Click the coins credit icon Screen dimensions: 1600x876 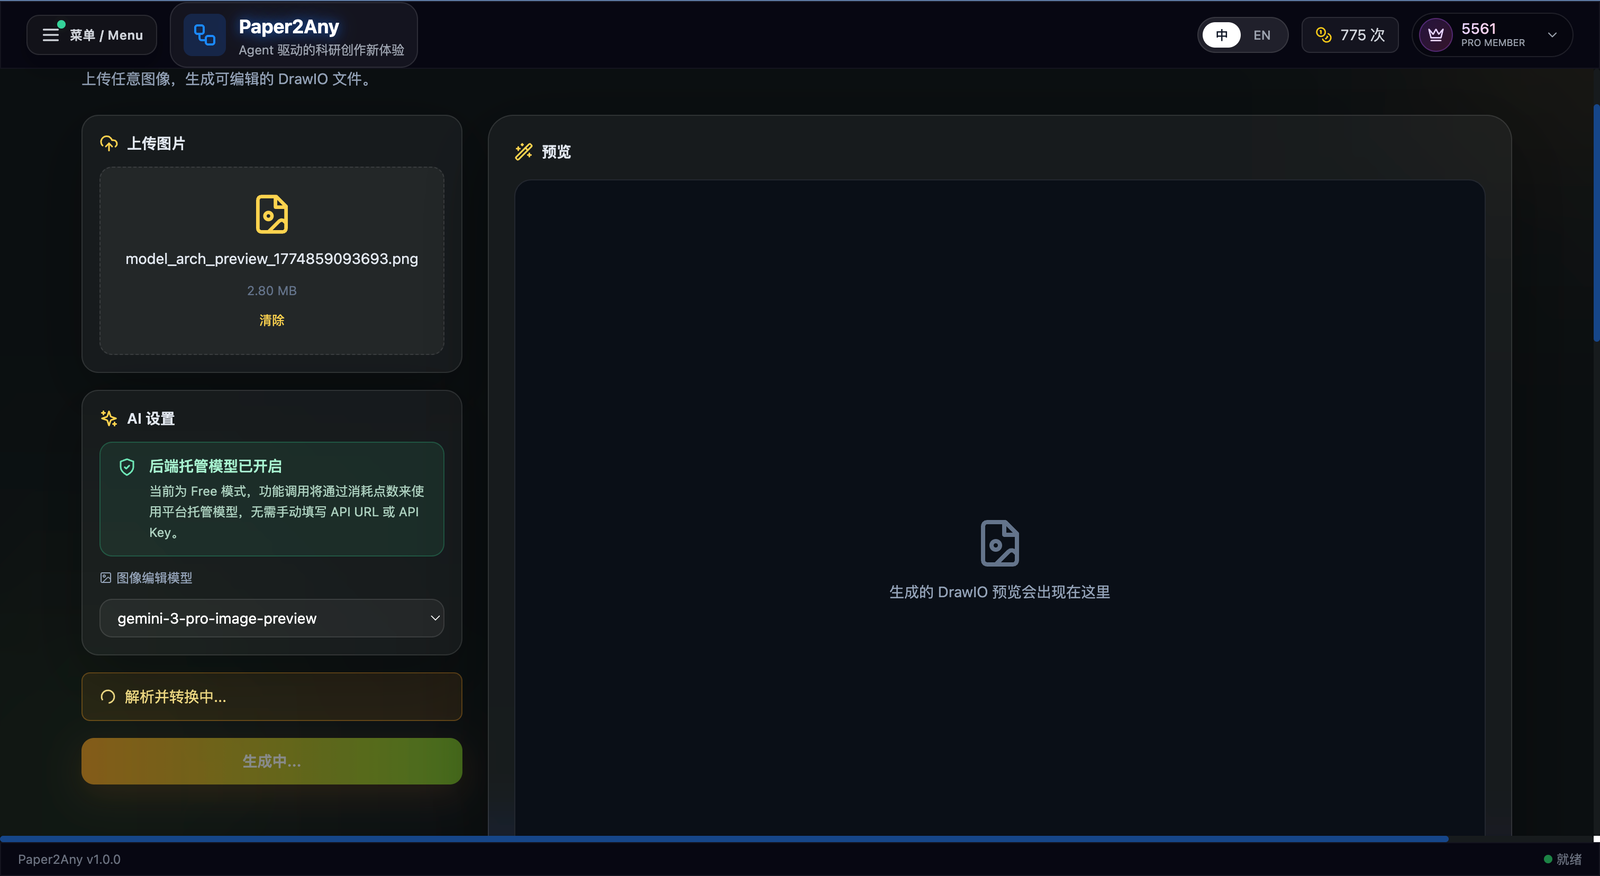pyautogui.click(x=1323, y=35)
